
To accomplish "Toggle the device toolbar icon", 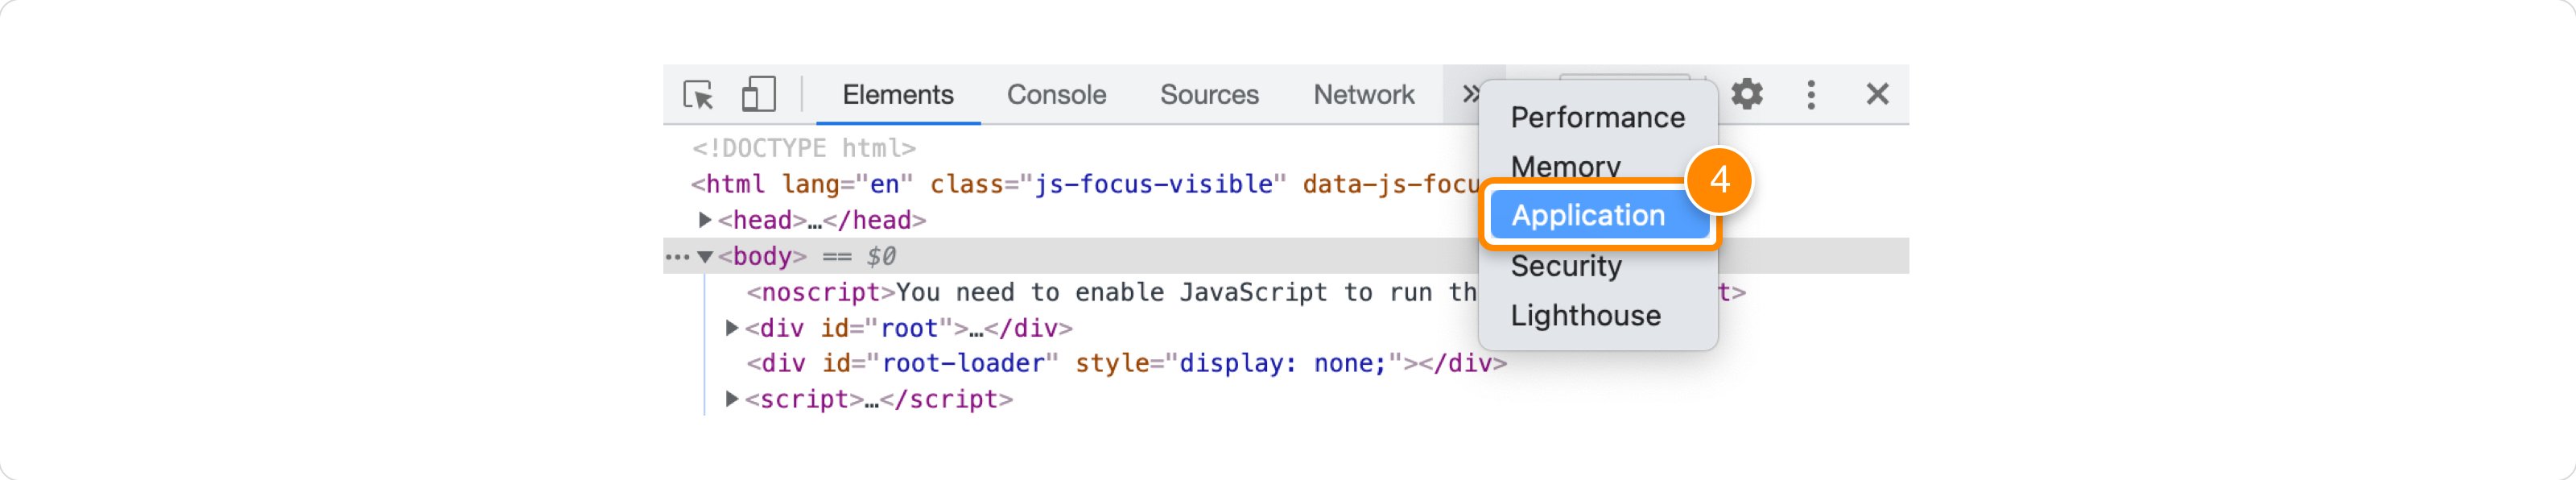I will [758, 95].
